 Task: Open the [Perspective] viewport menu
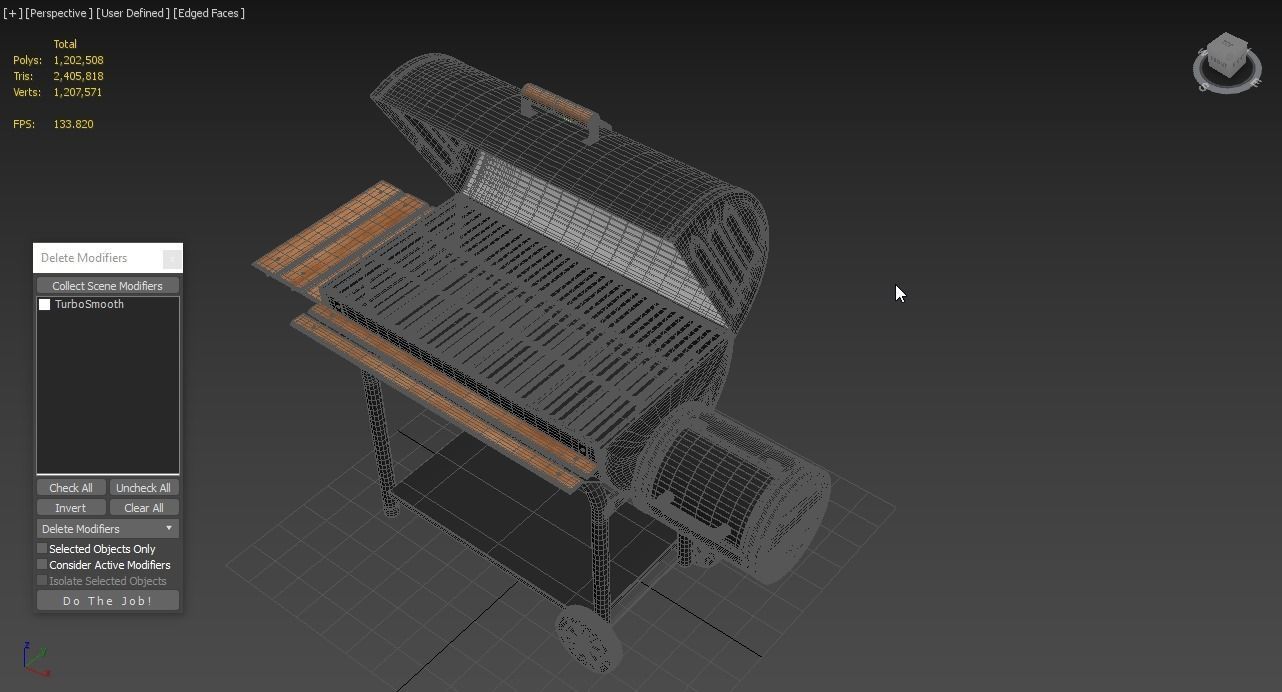pyautogui.click(x=59, y=13)
